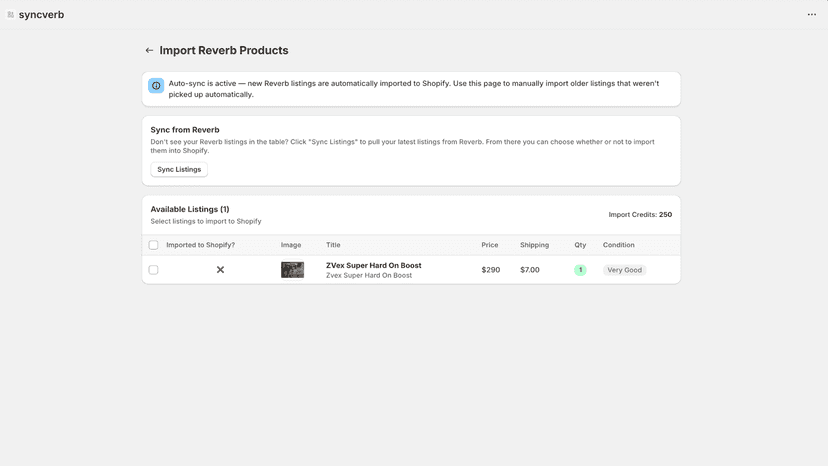Screen dimensions: 828x466
Task: Click the Qty column header
Action: pos(580,245)
